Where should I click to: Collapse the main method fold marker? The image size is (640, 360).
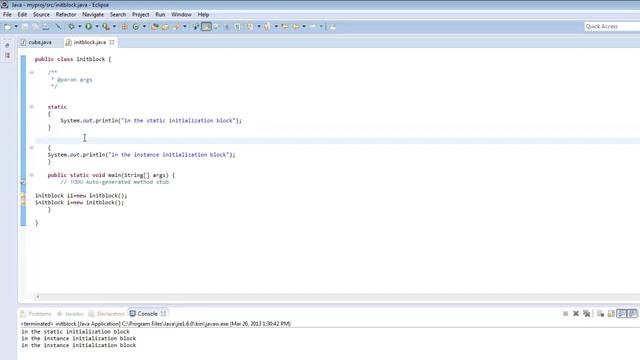[x=31, y=175]
